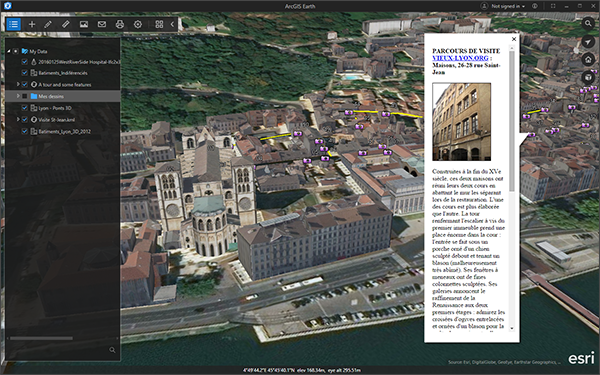This screenshot has width=600, height=375.
Task: Click the popup vertical scrollbar thumb
Action: pos(512,121)
